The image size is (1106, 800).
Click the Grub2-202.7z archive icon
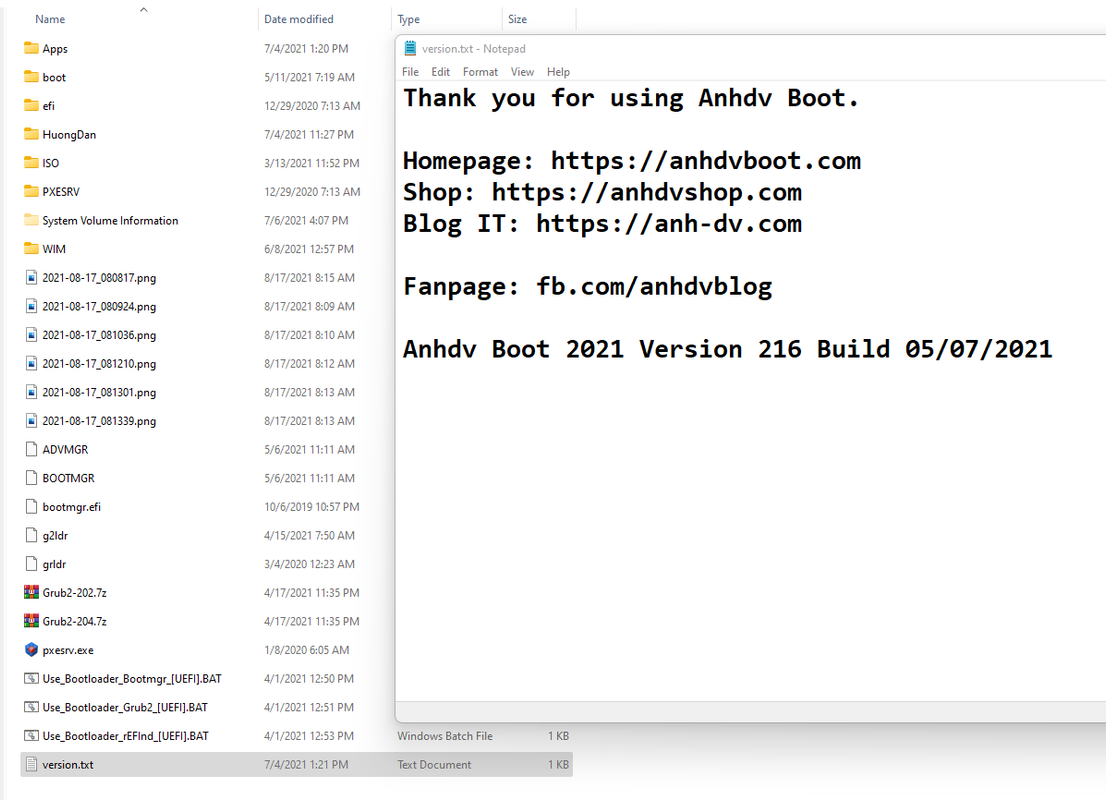[31, 593]
